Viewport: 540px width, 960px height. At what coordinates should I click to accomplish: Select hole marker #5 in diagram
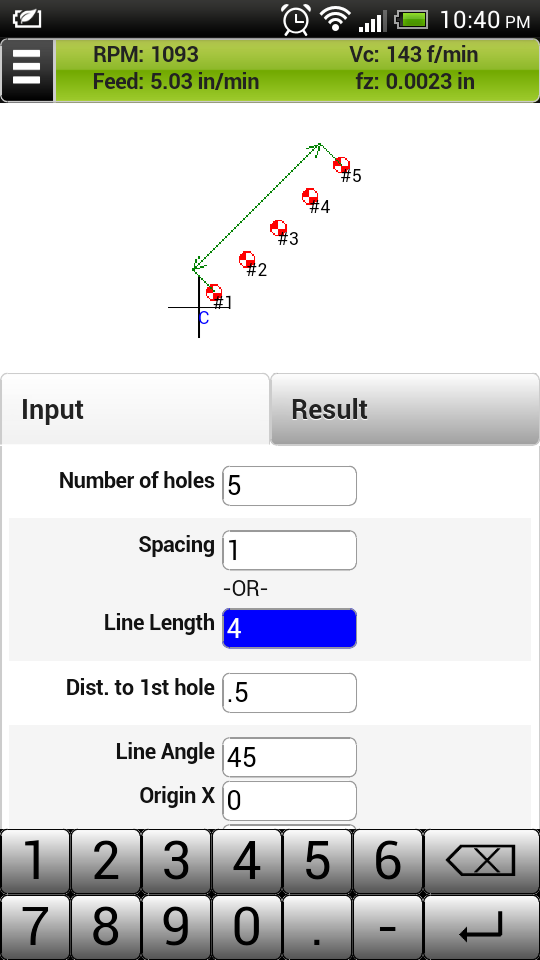point(341,165)
